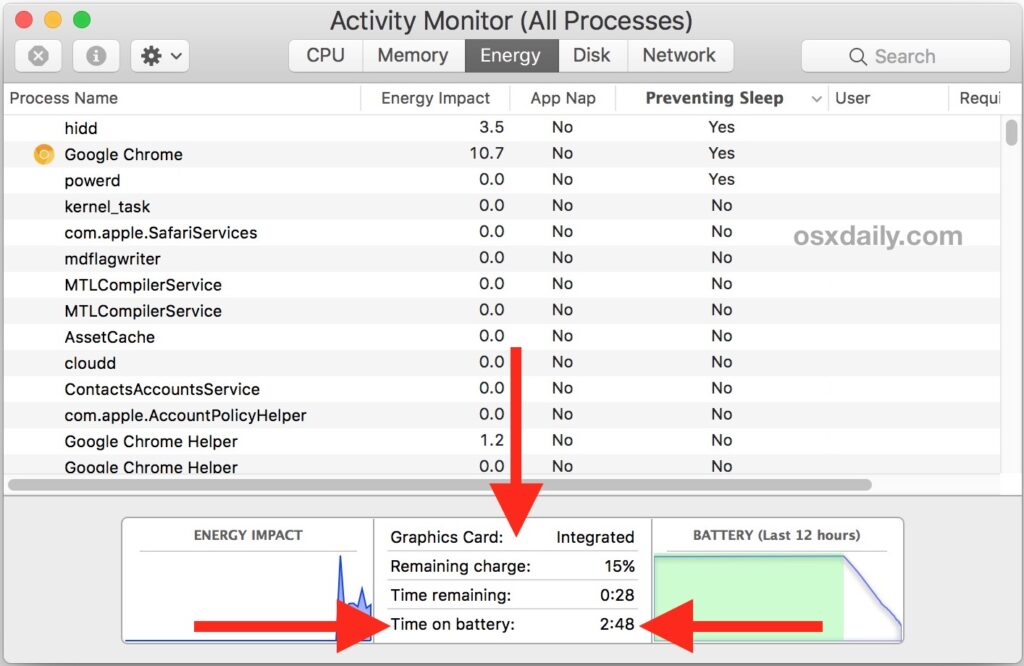Toggle the App Nap status for hidd
The height and width of the screenshot is (666, 1024).
click(562, 128)
